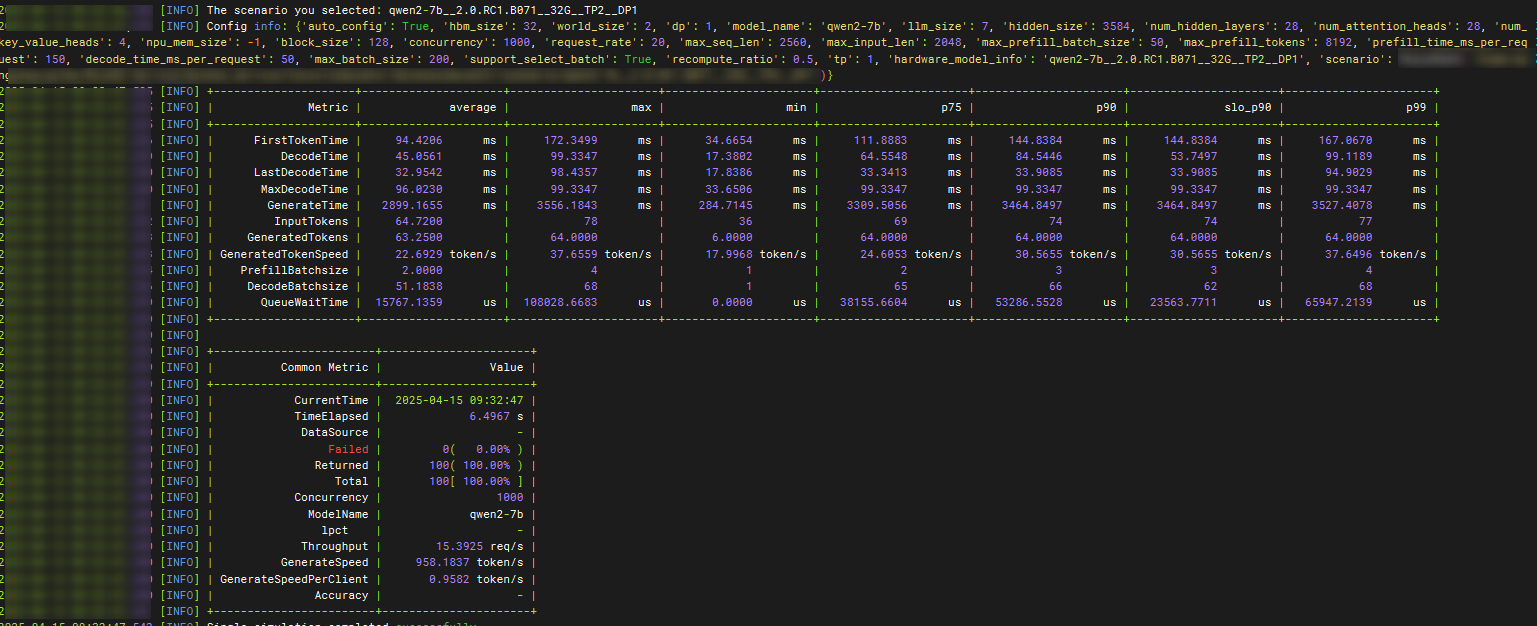Select the p75 value 111.8883
The width and height of the screenshot is (1537, 626).
[x=880, y=140]
